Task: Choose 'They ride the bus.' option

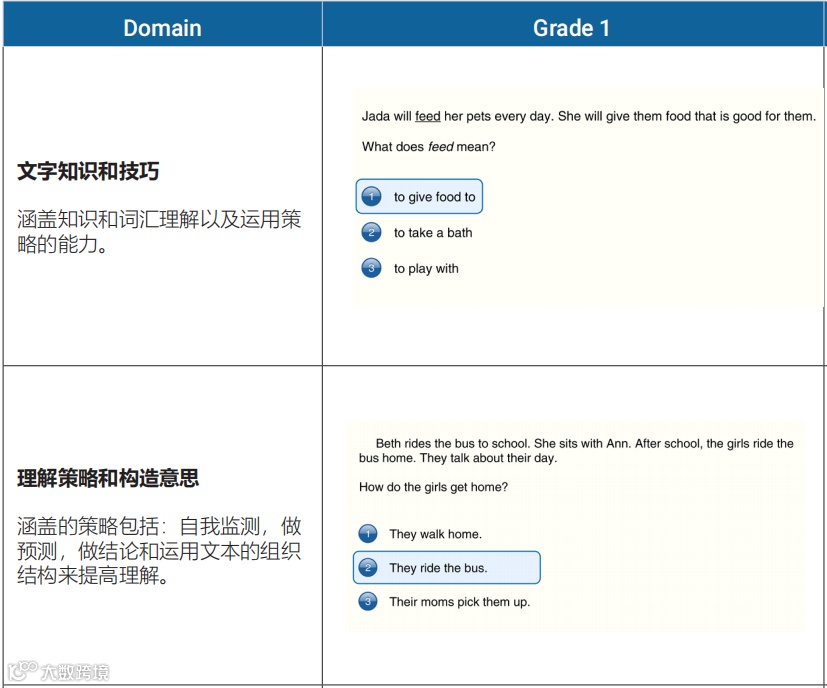Action: (447, 568)
